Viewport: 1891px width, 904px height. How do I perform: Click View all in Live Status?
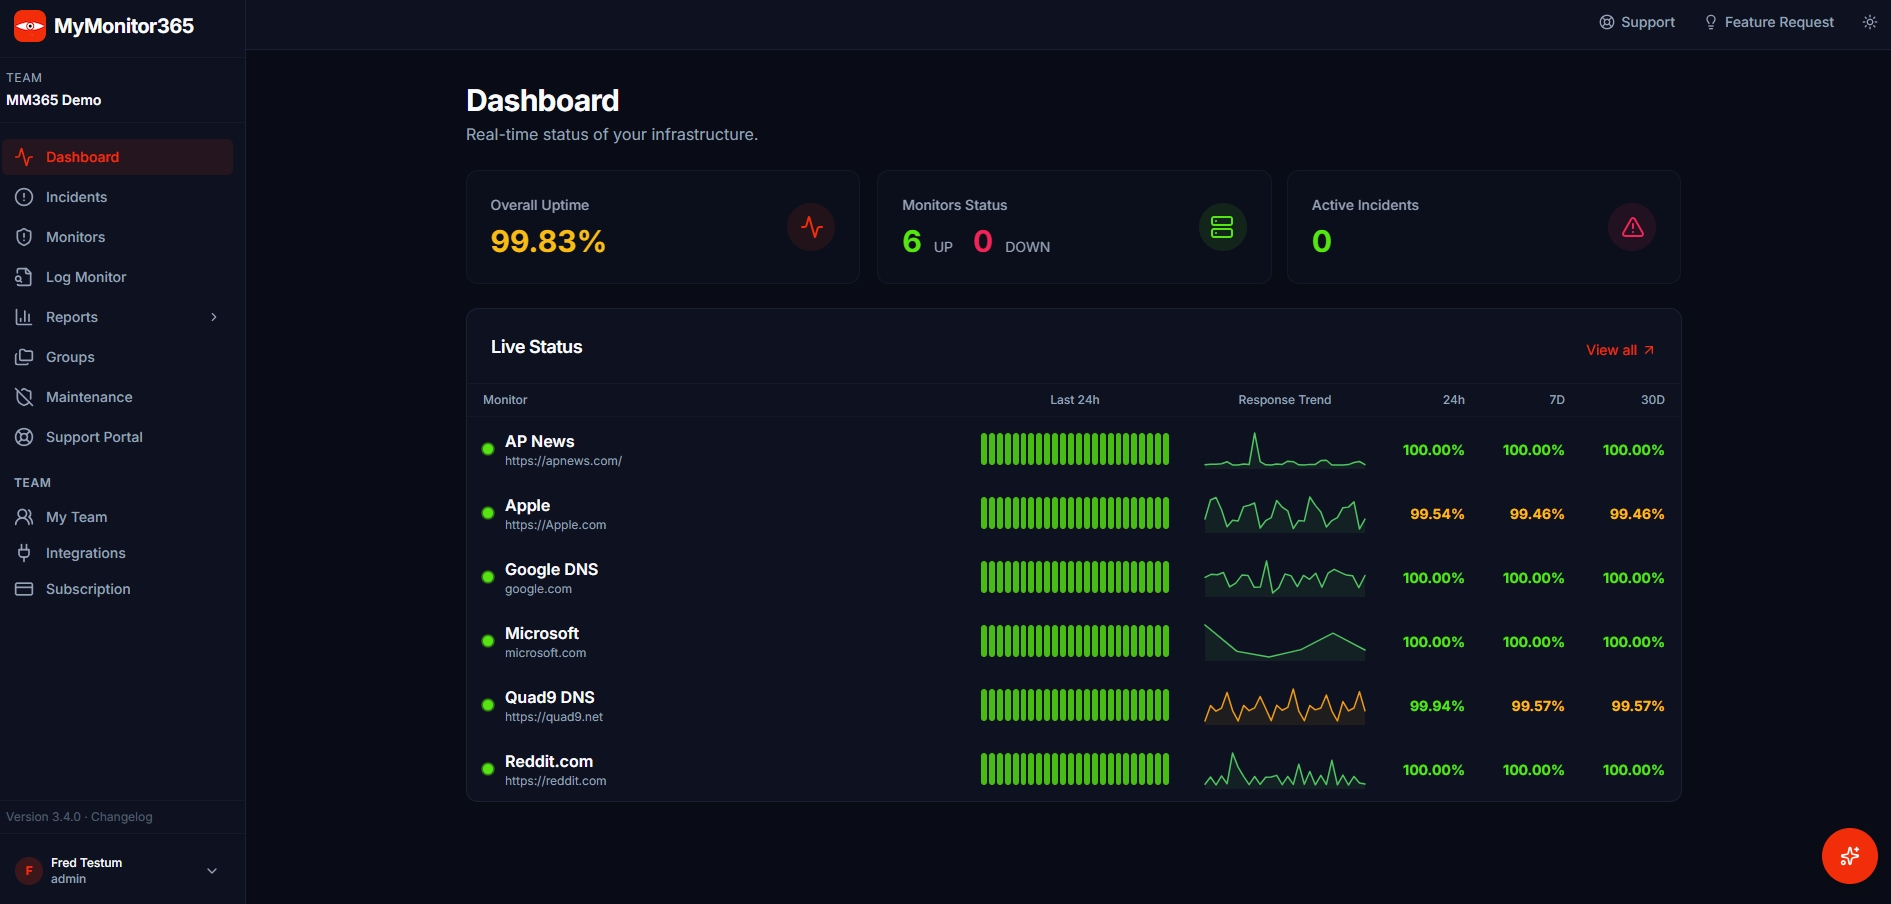click(1620, 350)
